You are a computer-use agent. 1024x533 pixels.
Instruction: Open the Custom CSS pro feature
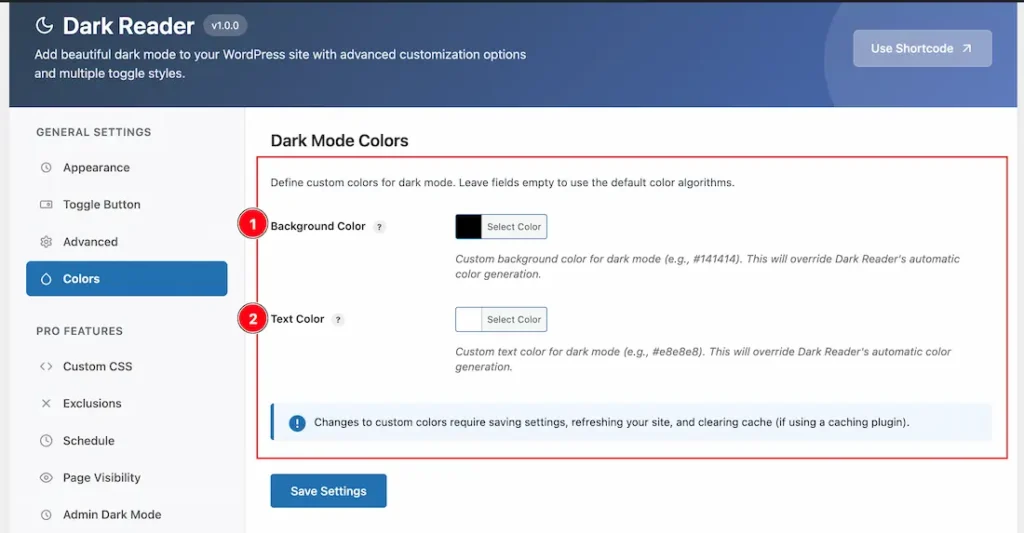click(127, 366)
